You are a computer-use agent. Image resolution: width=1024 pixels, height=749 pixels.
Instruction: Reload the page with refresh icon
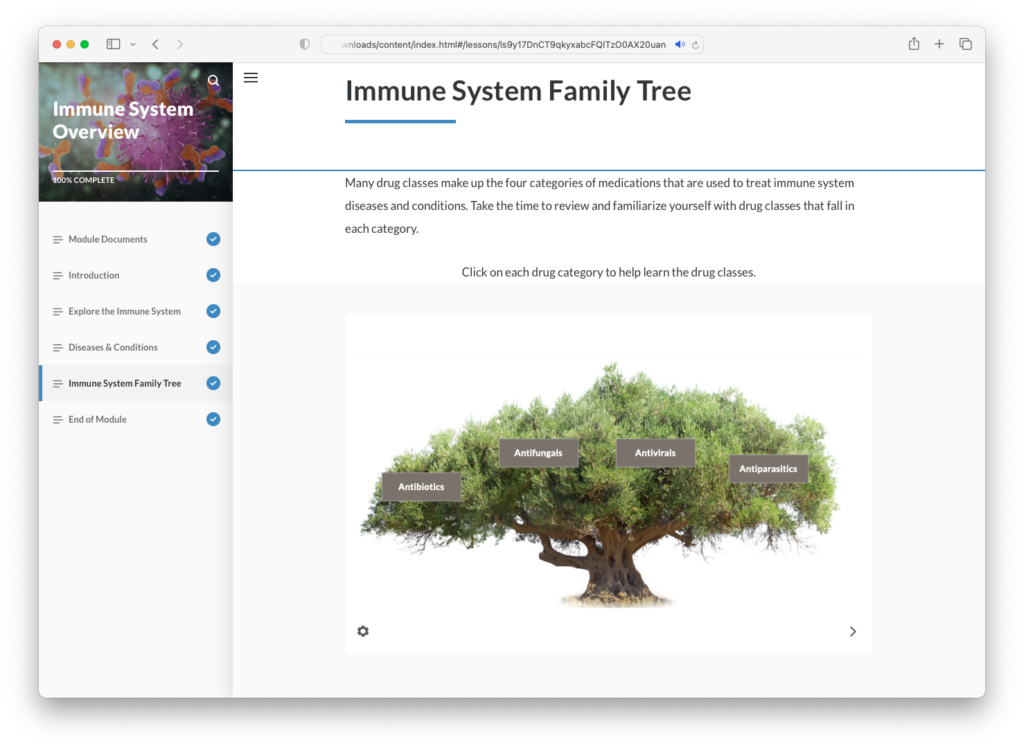pyautogui.click(x=696, y=44)
